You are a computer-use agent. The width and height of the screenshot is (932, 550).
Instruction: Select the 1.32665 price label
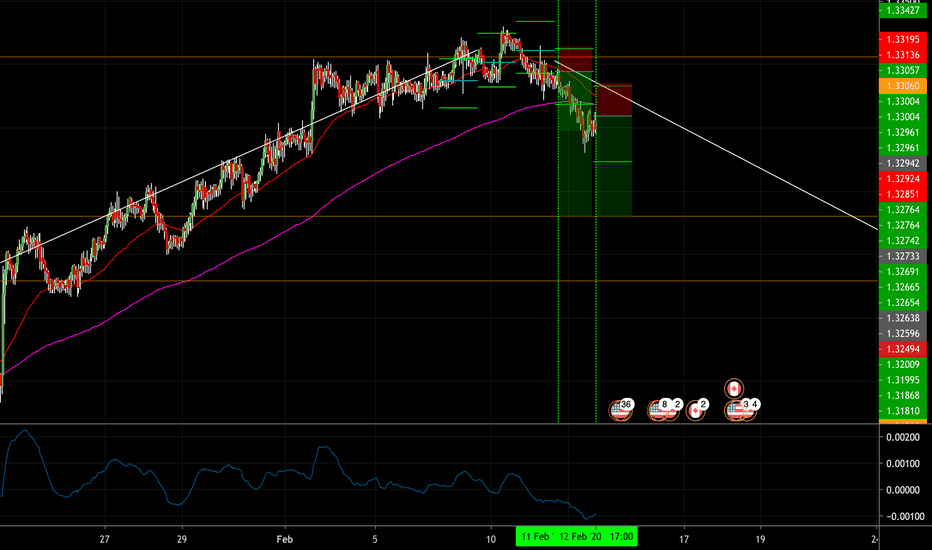pyautogui.click(x=903, y=287)
